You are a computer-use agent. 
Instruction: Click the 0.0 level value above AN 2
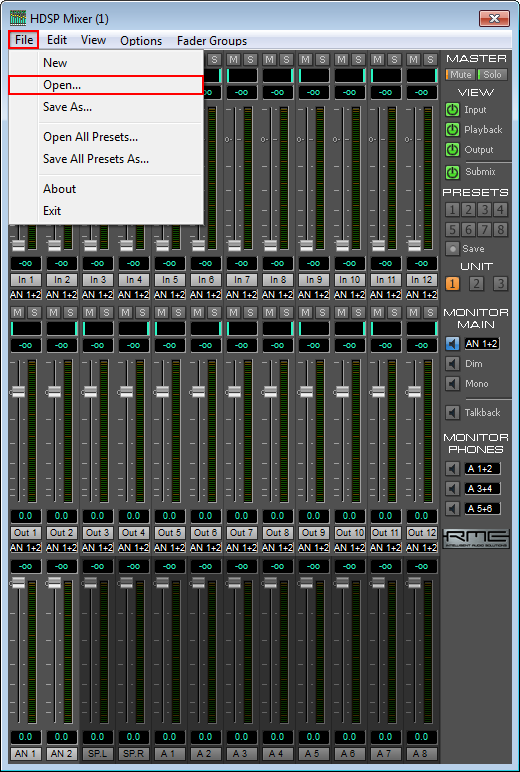[62, 737]
